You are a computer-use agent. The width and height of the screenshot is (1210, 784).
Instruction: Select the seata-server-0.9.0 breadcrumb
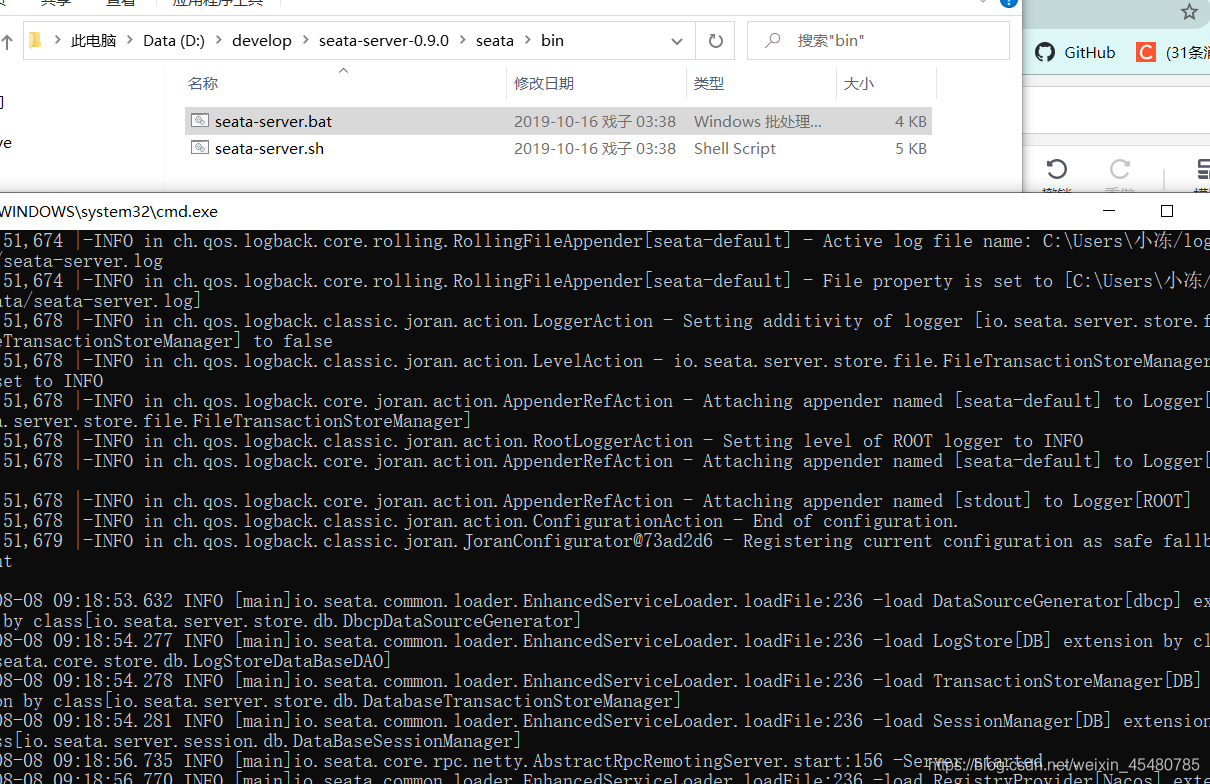pos(384,41)
